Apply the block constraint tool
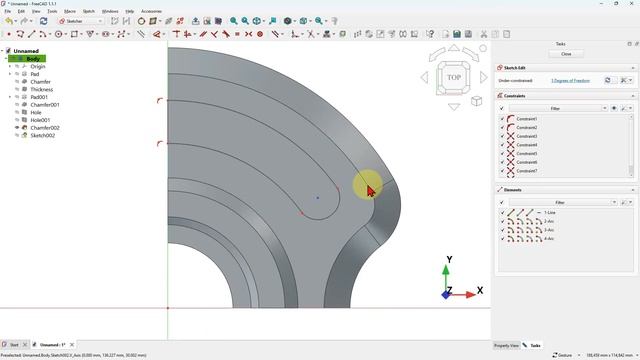 260,34
